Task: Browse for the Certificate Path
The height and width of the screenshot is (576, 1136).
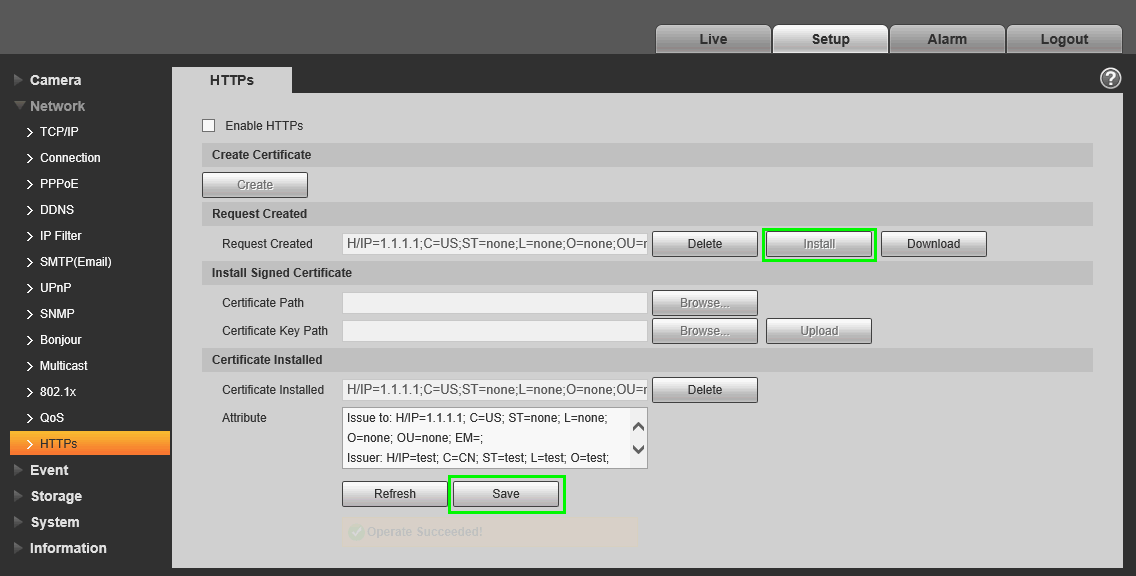Action: pos(705,303)
